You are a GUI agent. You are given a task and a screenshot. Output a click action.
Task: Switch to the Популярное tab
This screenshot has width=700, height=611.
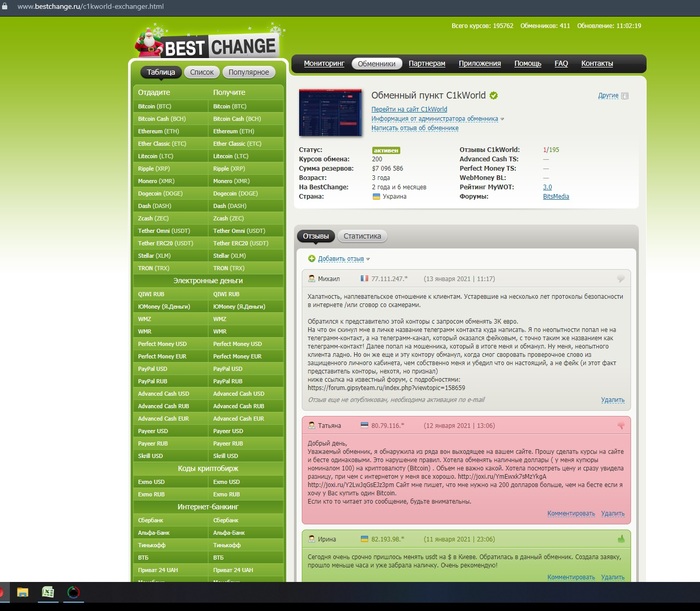249,72
